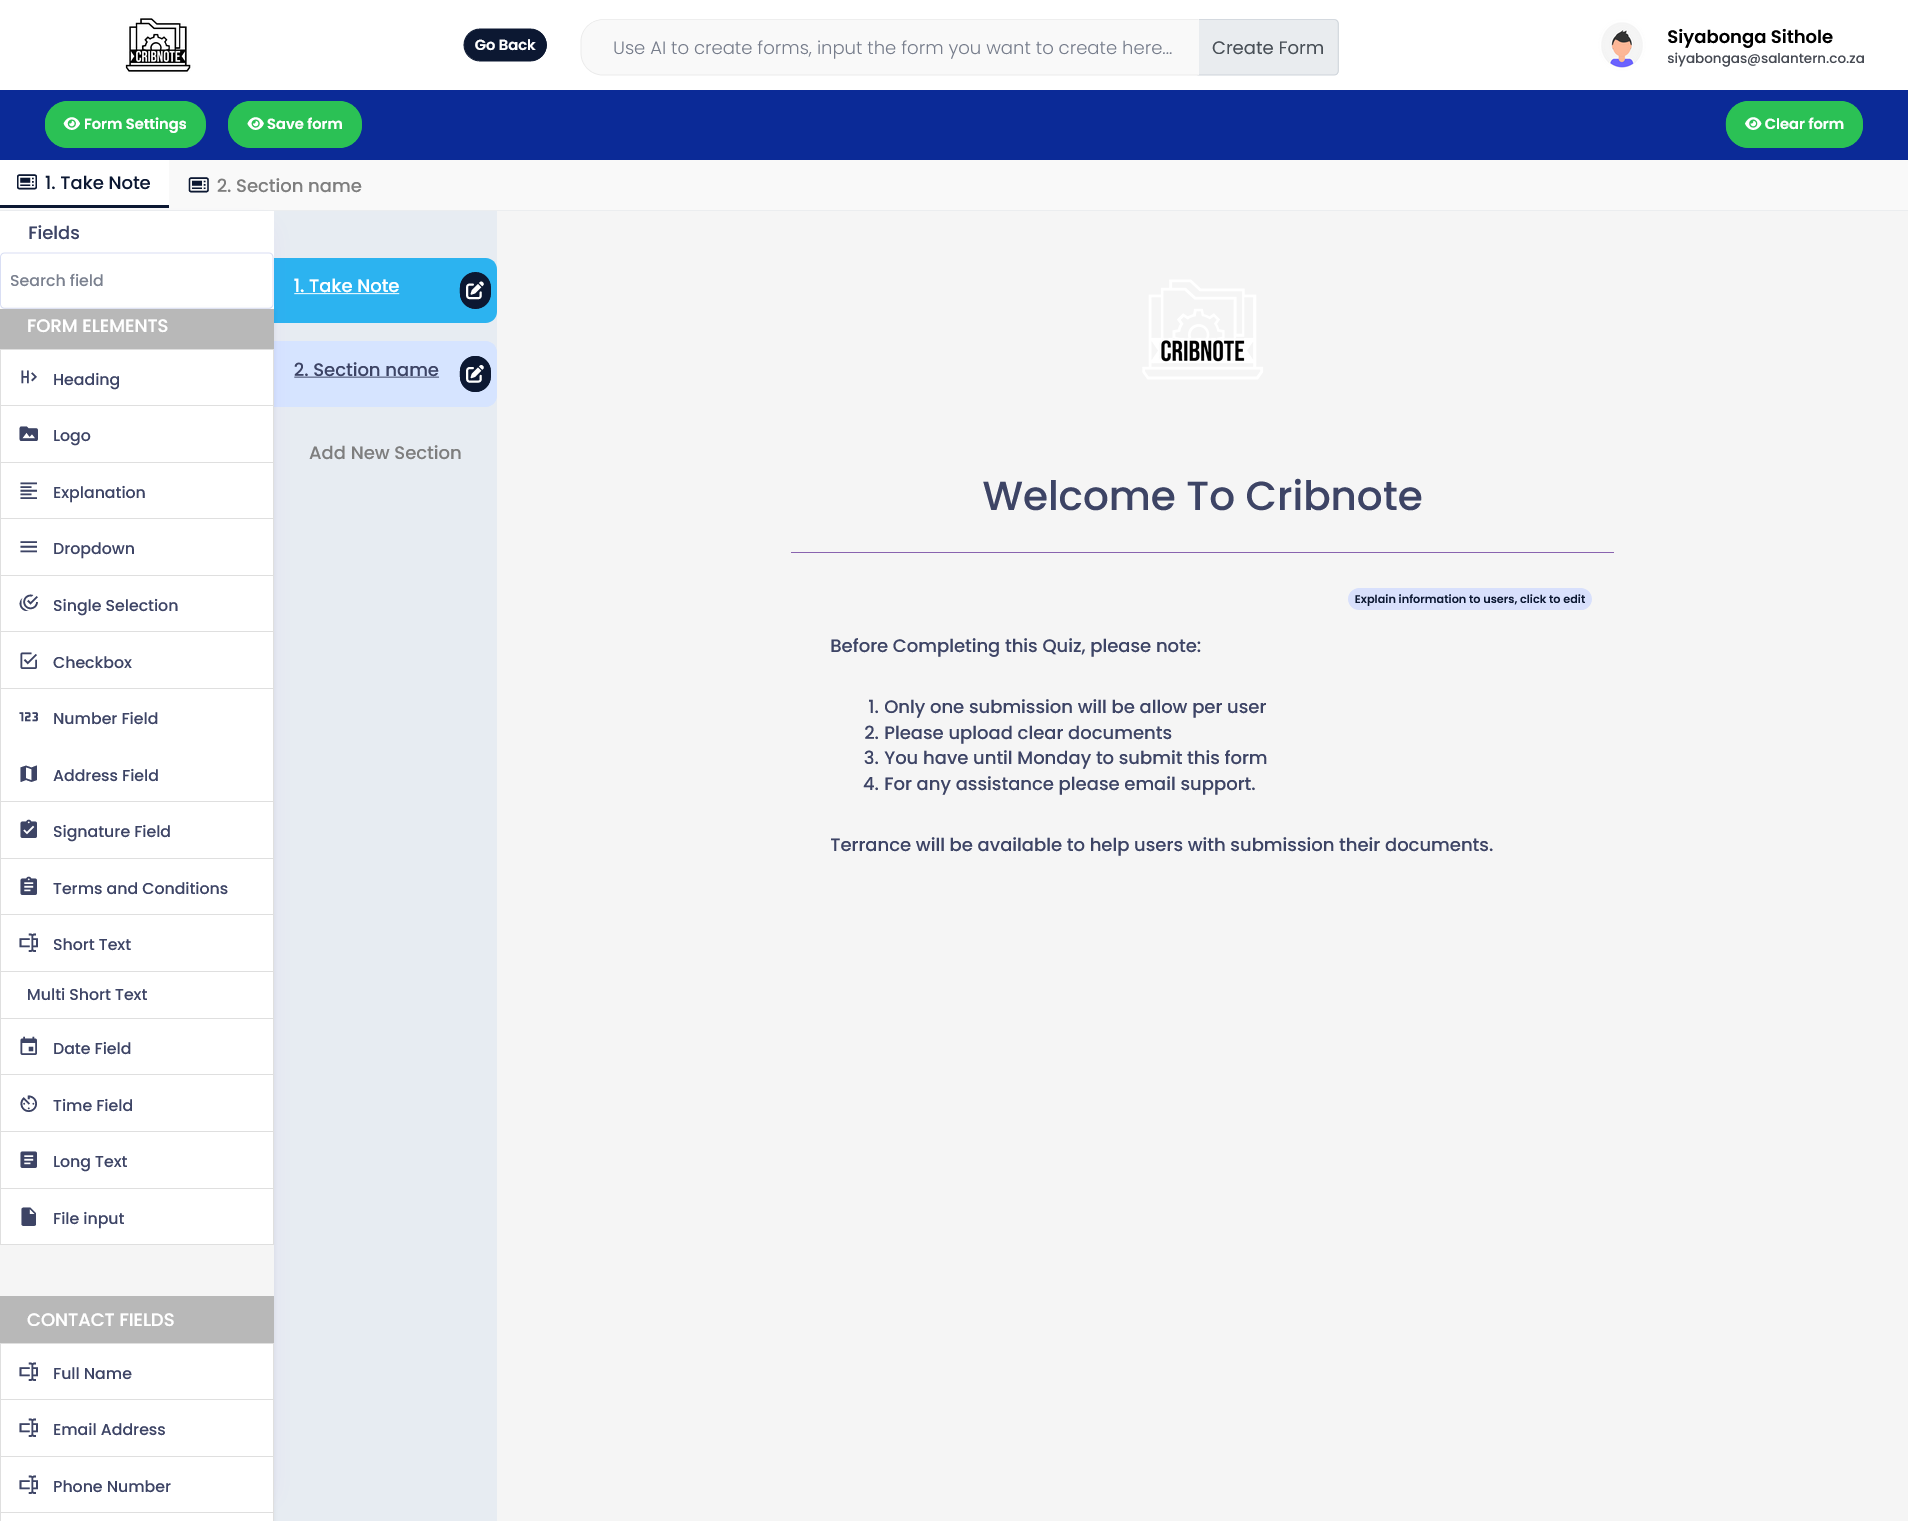Clear the form
This screenshot has width=1920, height=1530.
[x=1793, y=124]
